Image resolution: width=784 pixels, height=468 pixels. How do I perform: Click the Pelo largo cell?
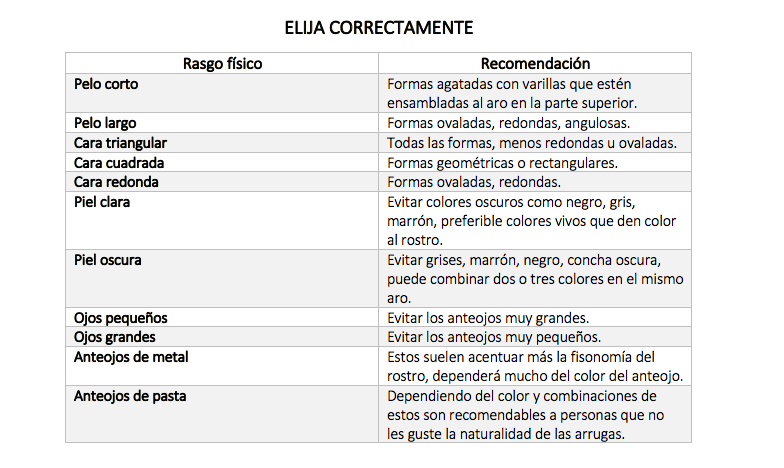pyautogui.click(x=106, y=123)
